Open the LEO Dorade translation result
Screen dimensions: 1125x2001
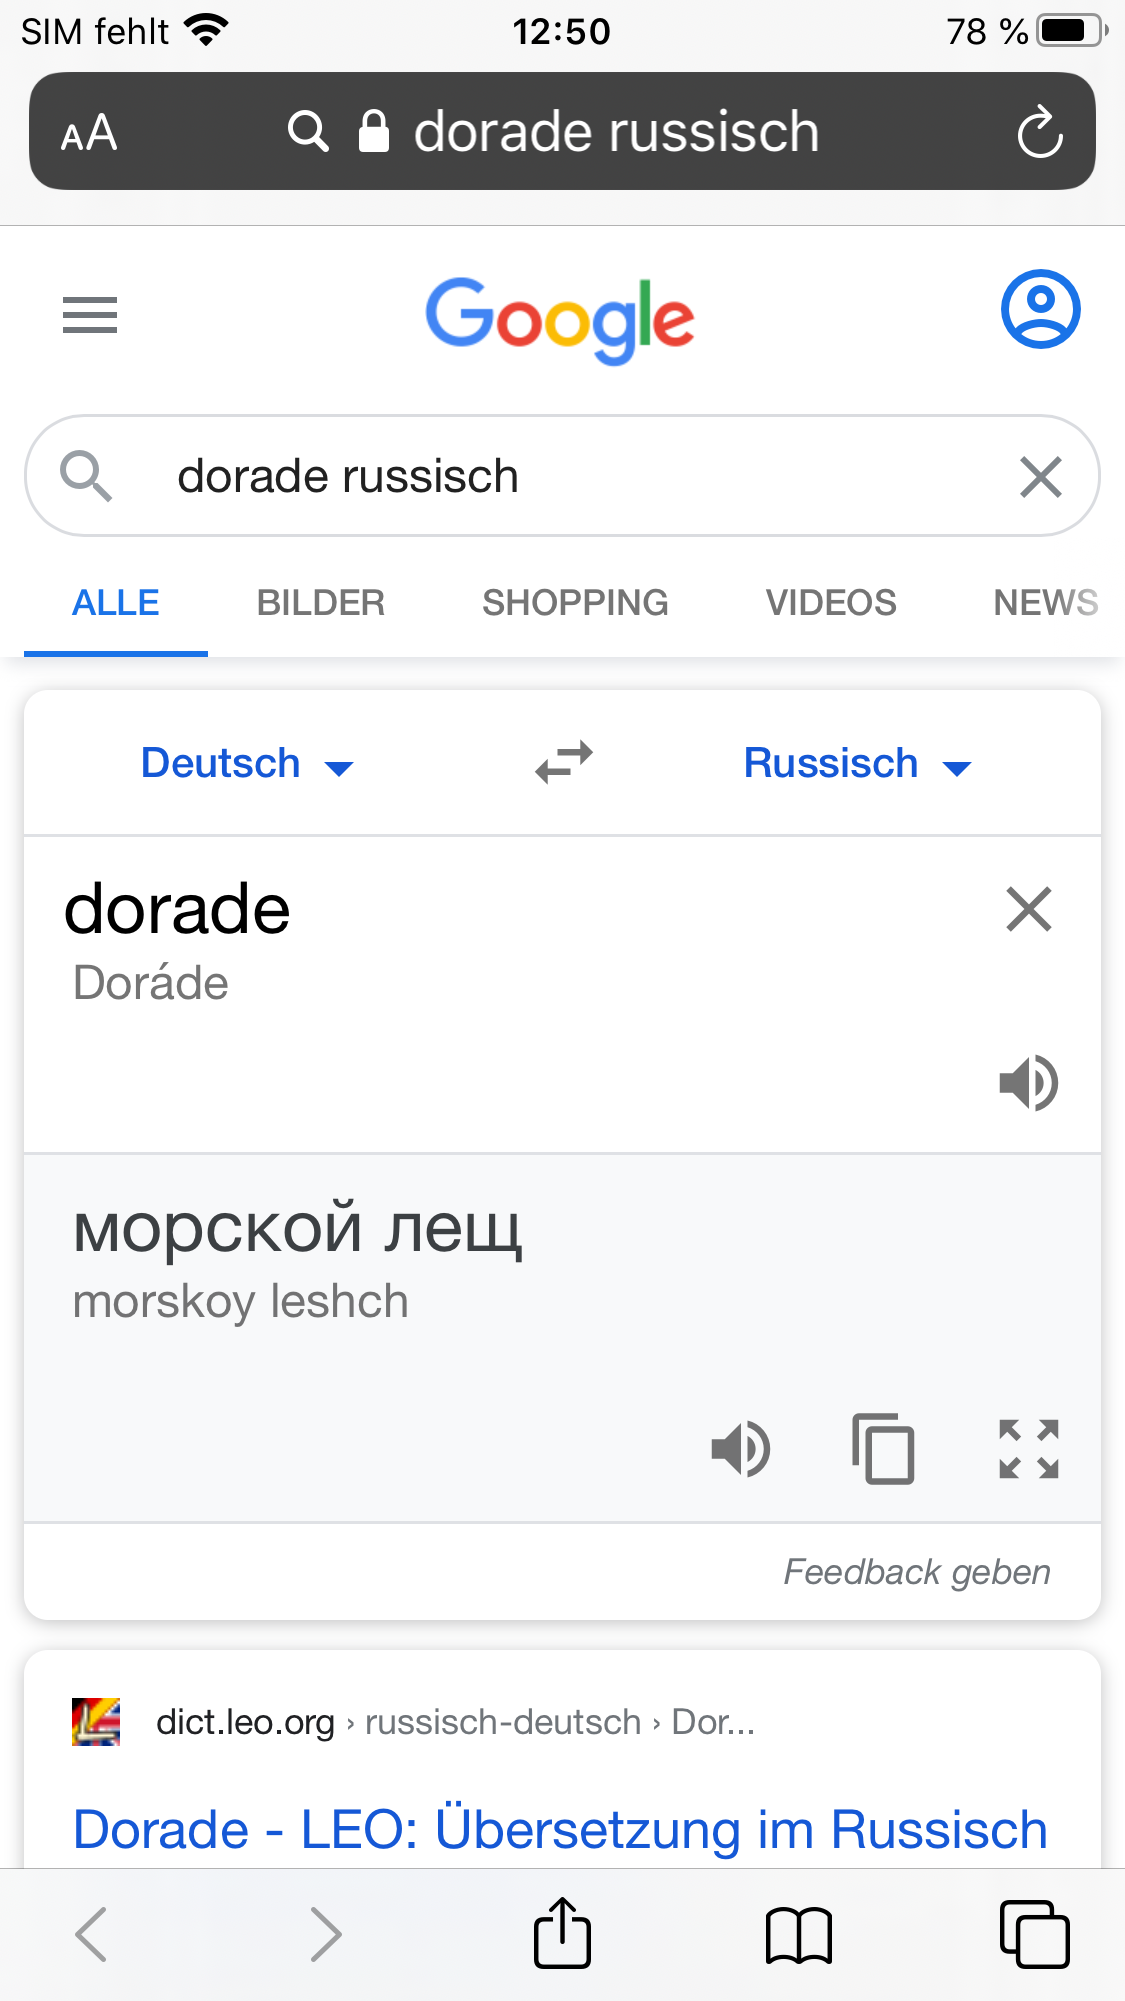560,1829
